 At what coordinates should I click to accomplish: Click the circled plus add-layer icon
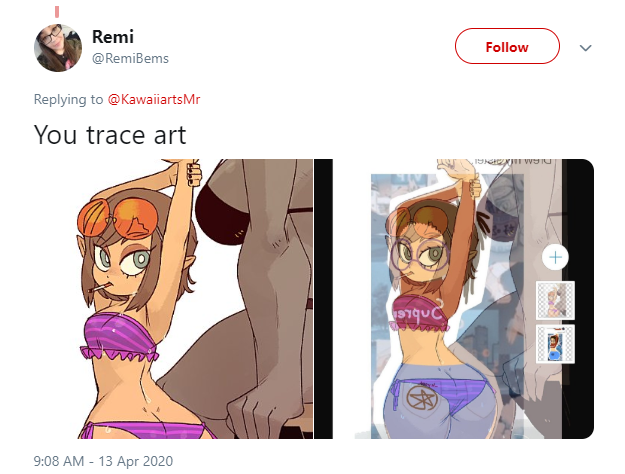[555, 257]
